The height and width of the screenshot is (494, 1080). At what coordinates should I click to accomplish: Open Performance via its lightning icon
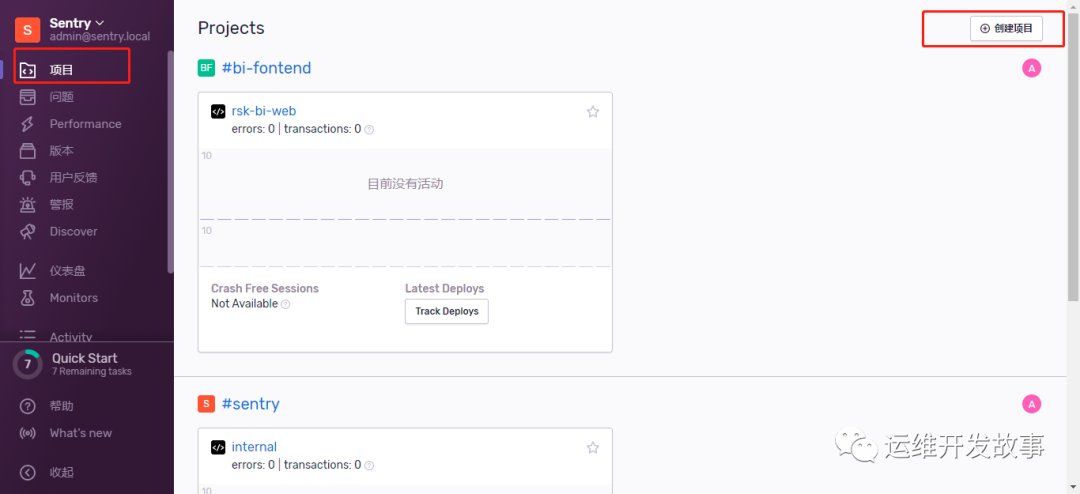coord(28,124)
